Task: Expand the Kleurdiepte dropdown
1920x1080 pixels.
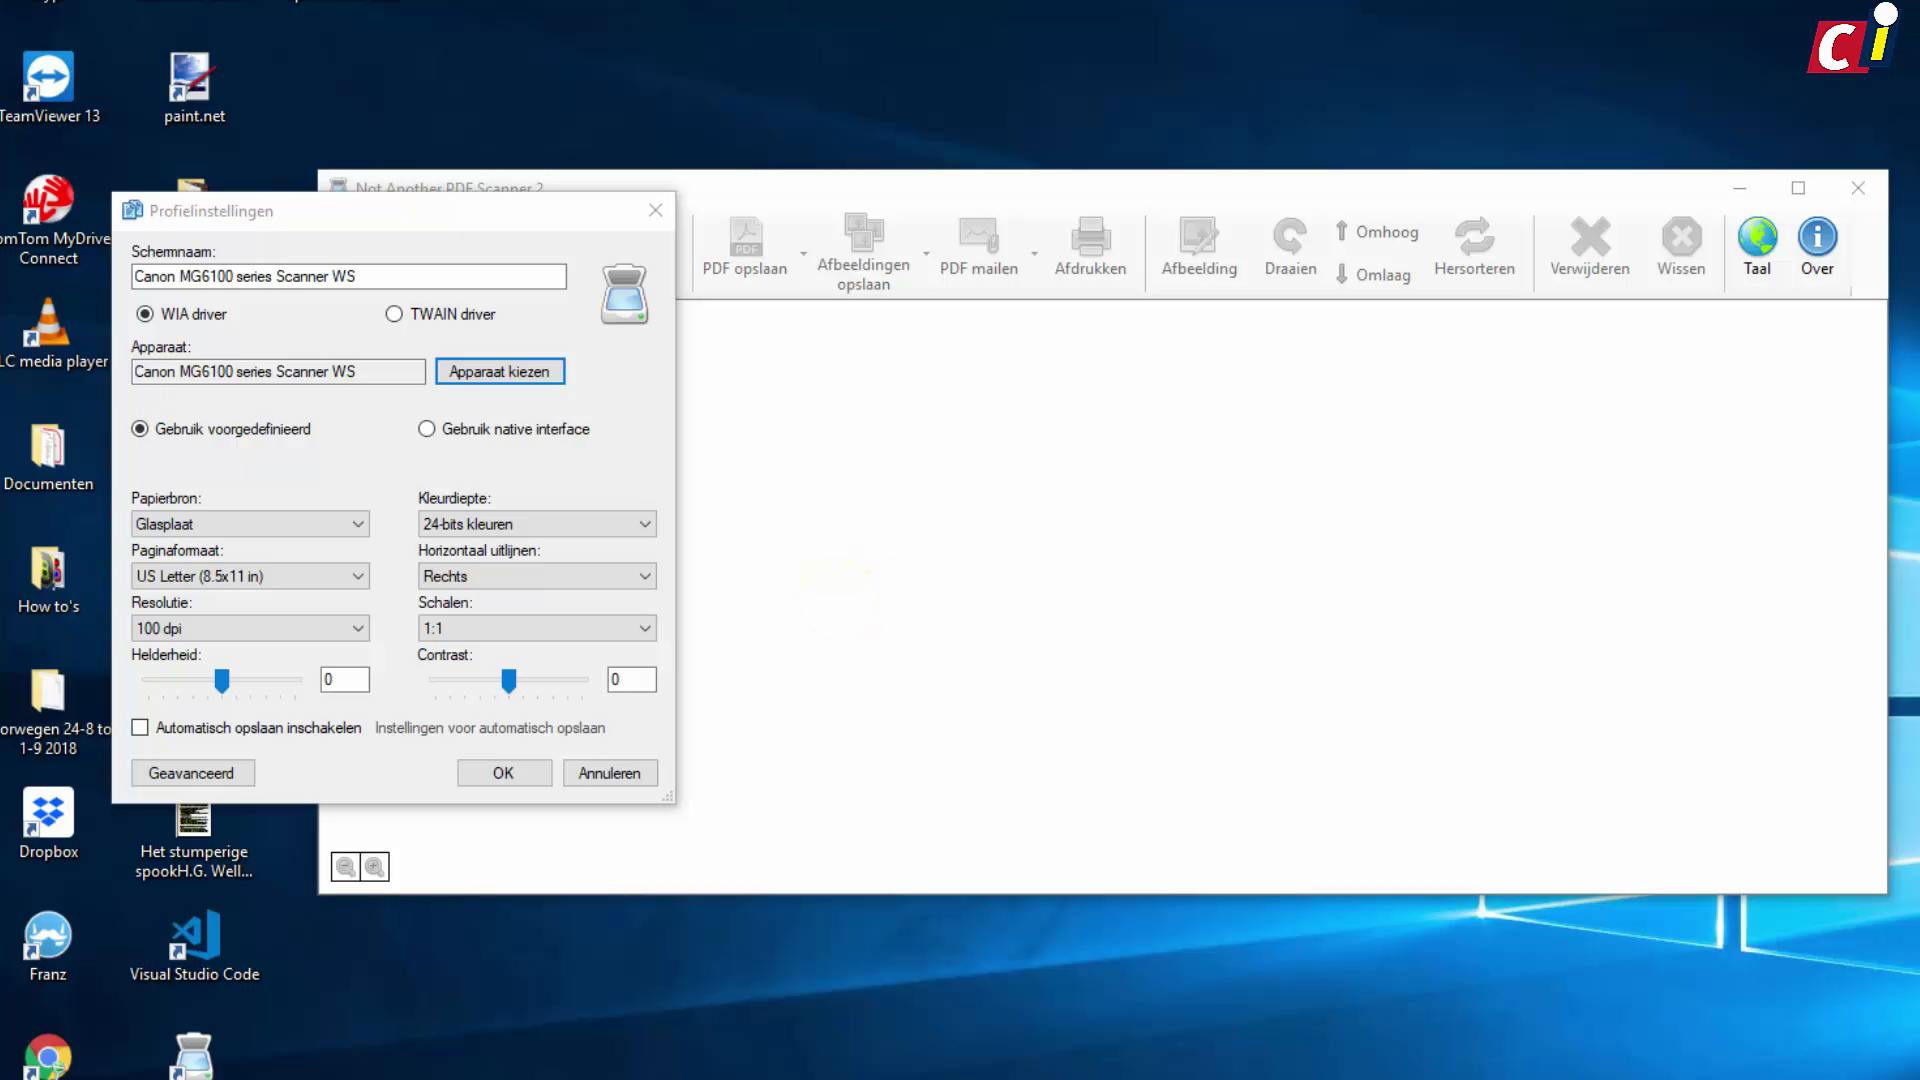Action: tap(536, 524)
